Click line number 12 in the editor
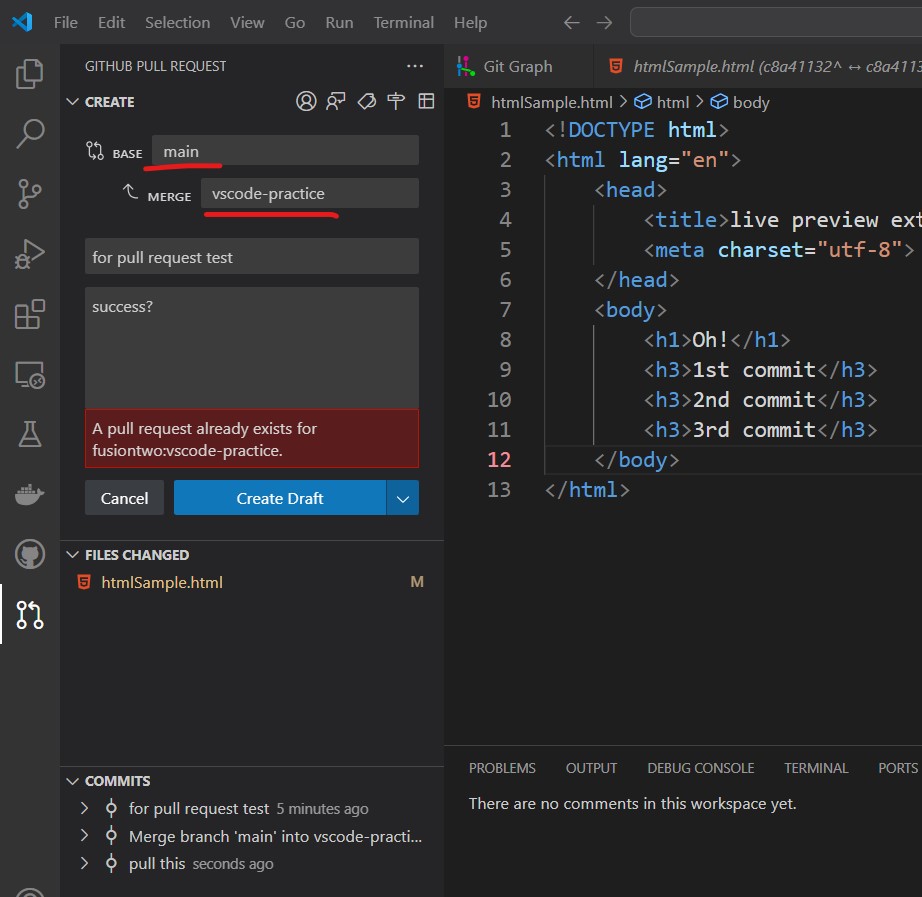The image size is (922, 897). click(x=499, y=459)
